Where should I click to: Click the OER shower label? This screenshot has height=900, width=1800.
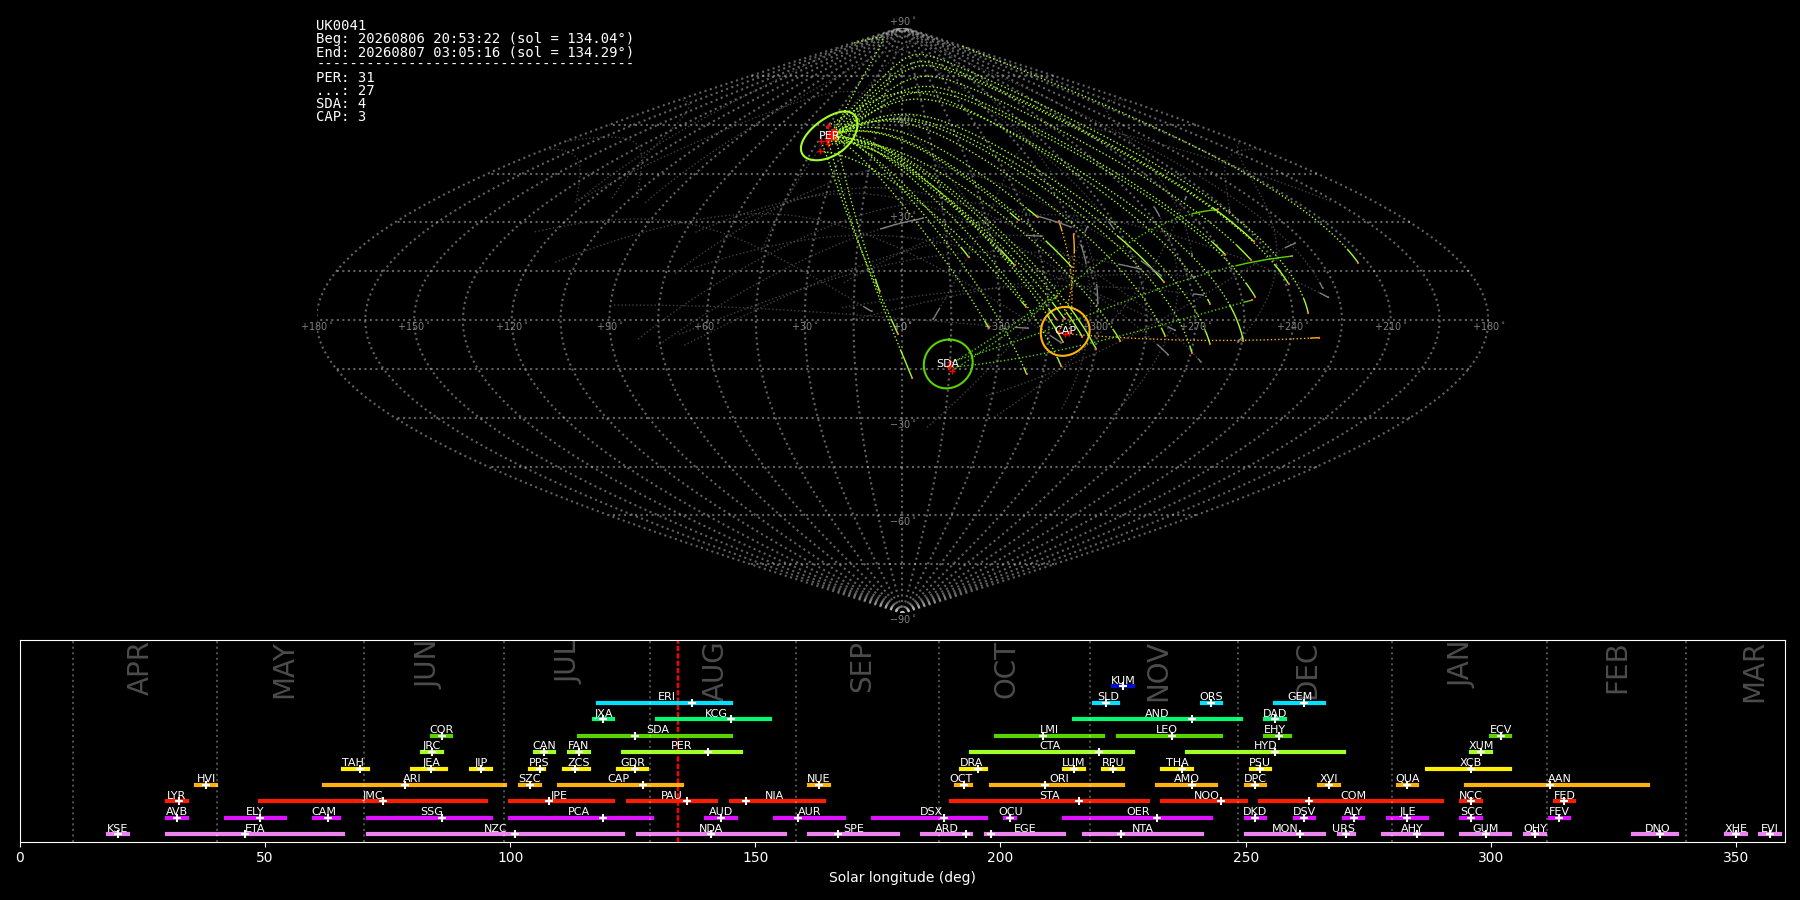(x=1138, y=812)
